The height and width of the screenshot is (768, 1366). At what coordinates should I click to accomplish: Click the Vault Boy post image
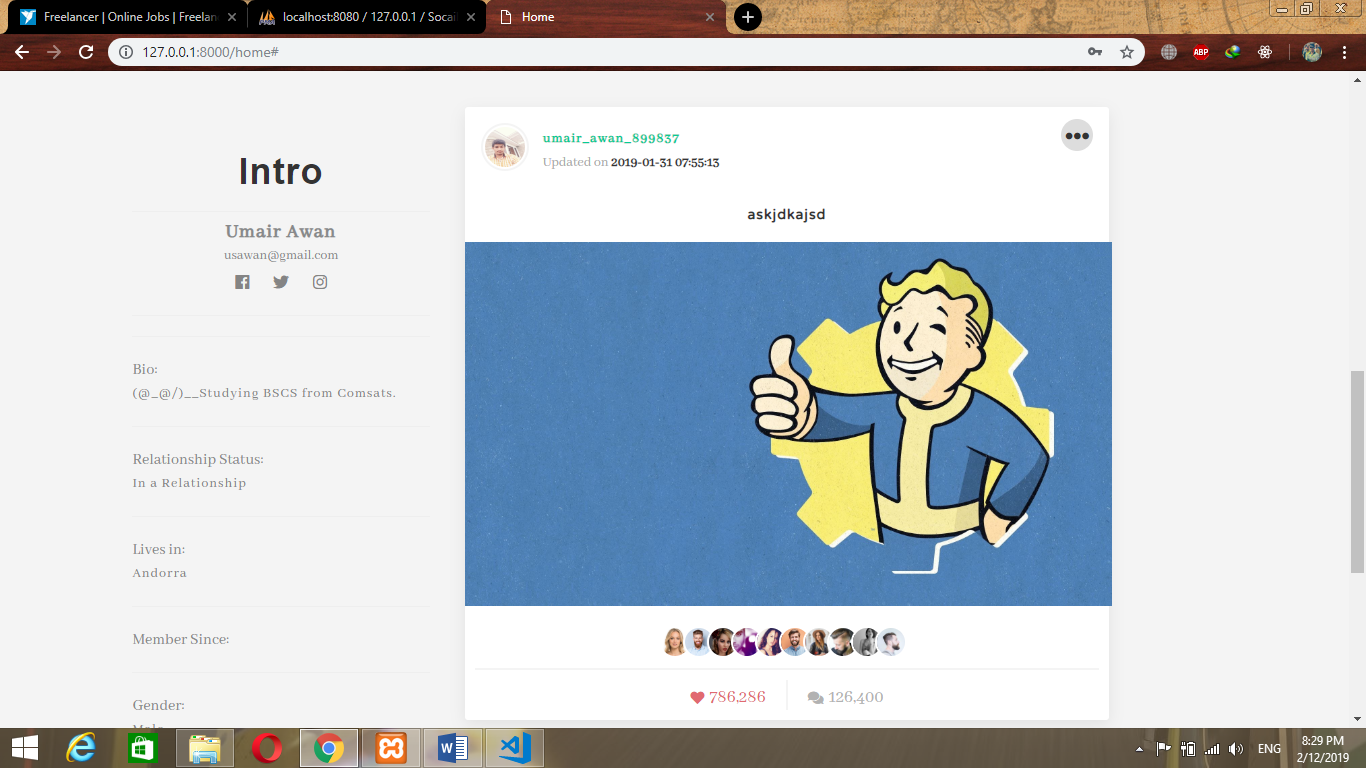(x=788, y=424)
